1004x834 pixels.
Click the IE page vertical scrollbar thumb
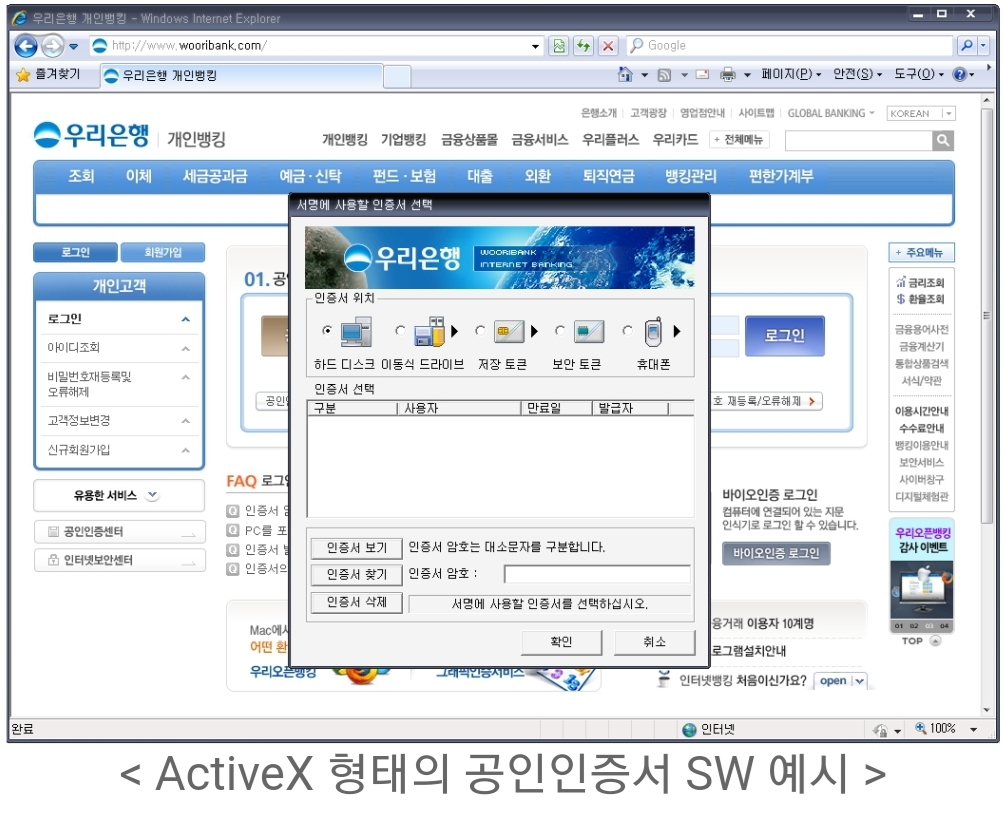tap(987, 315)
